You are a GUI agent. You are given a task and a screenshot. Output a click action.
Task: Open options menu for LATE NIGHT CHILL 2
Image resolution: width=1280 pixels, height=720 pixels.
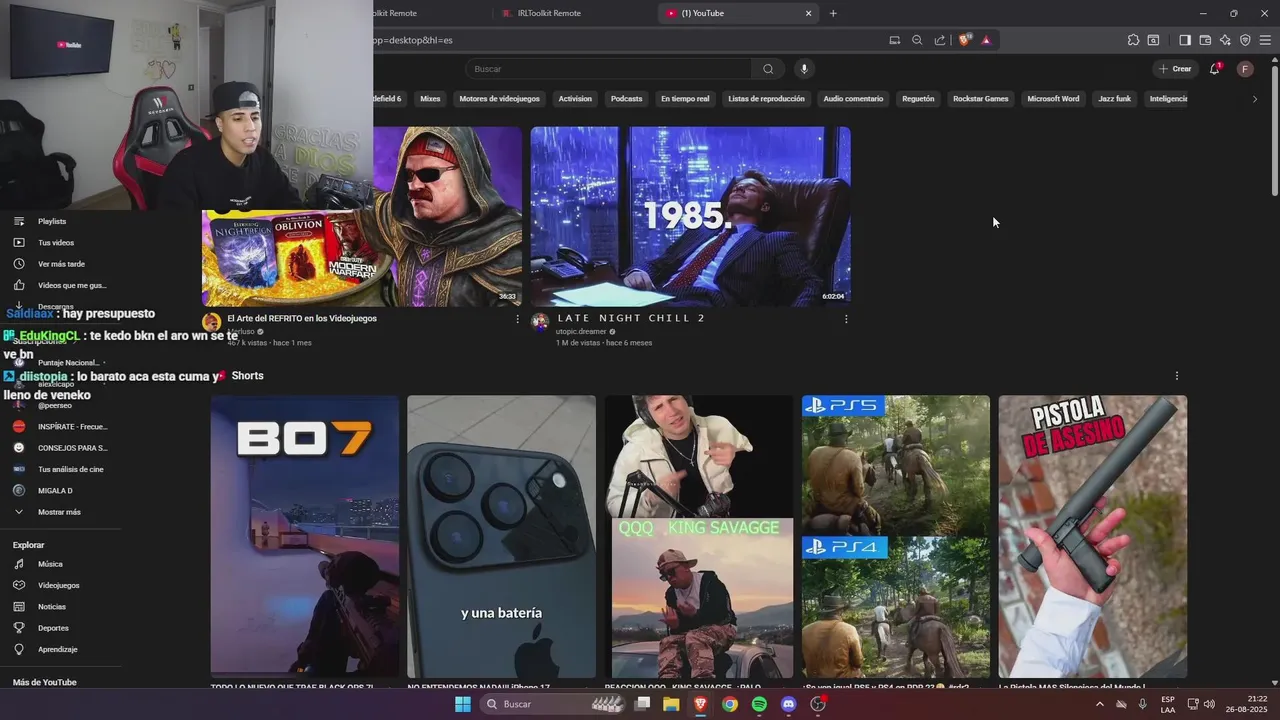pyautogui.click(x=846, y=319)
